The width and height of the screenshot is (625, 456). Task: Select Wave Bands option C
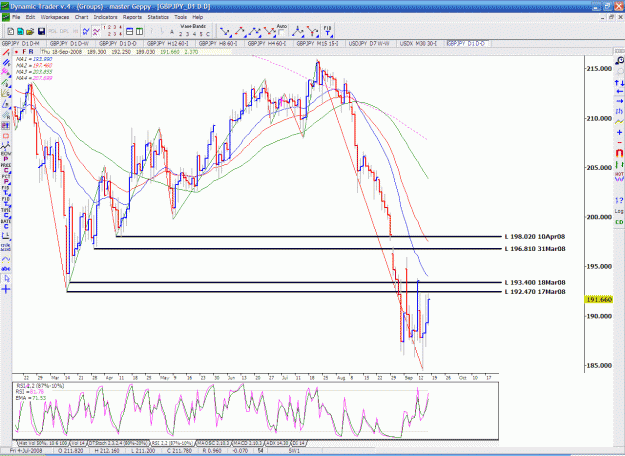[x=207, y=34]
